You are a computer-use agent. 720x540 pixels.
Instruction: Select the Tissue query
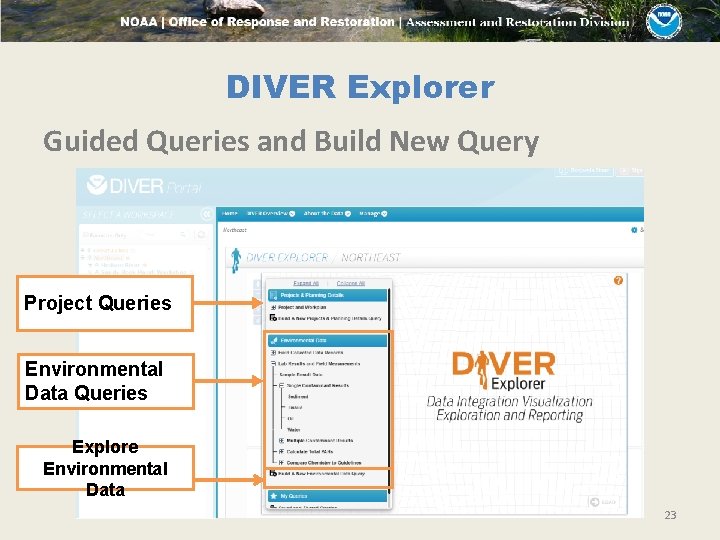[x=294, y=408]
